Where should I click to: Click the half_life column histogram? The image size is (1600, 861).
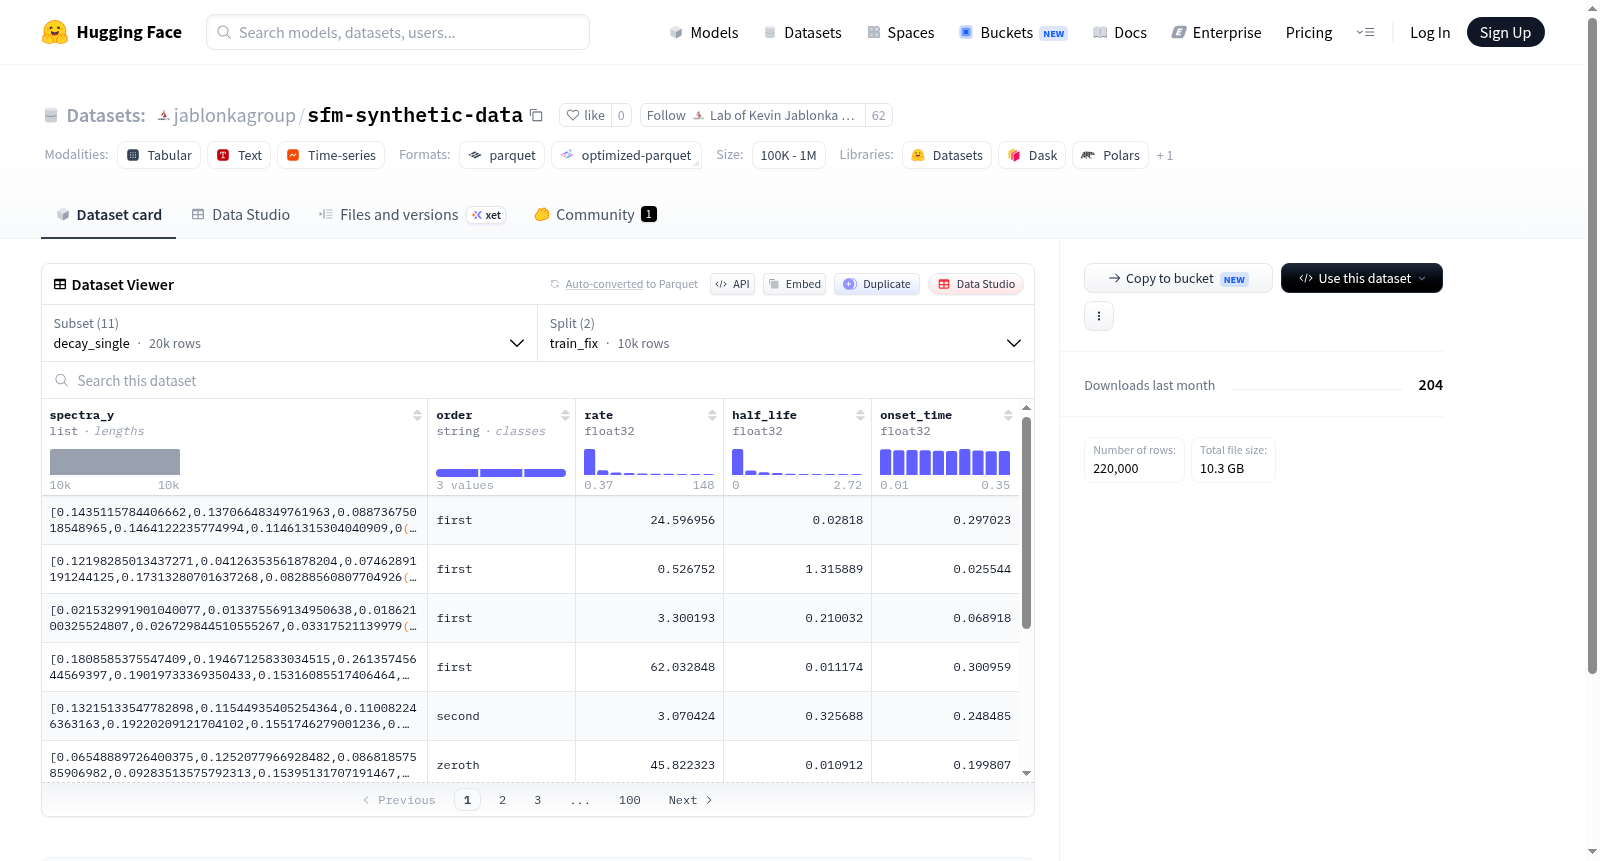(797, 461)
